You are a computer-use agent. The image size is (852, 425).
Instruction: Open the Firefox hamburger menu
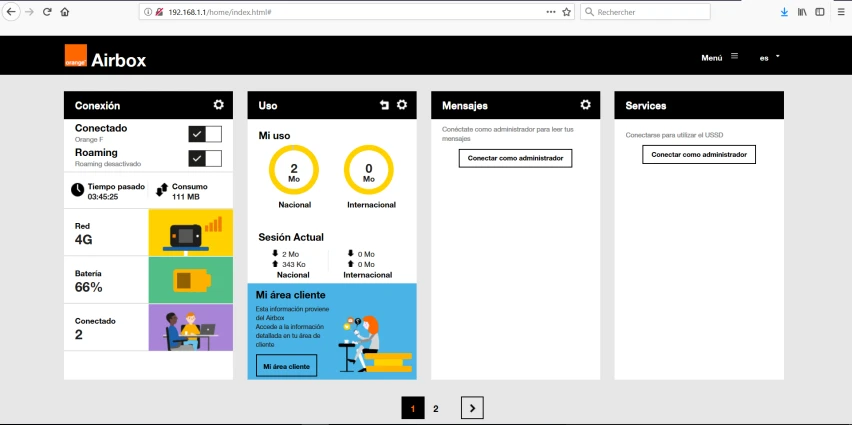click(x=841, y=12)
